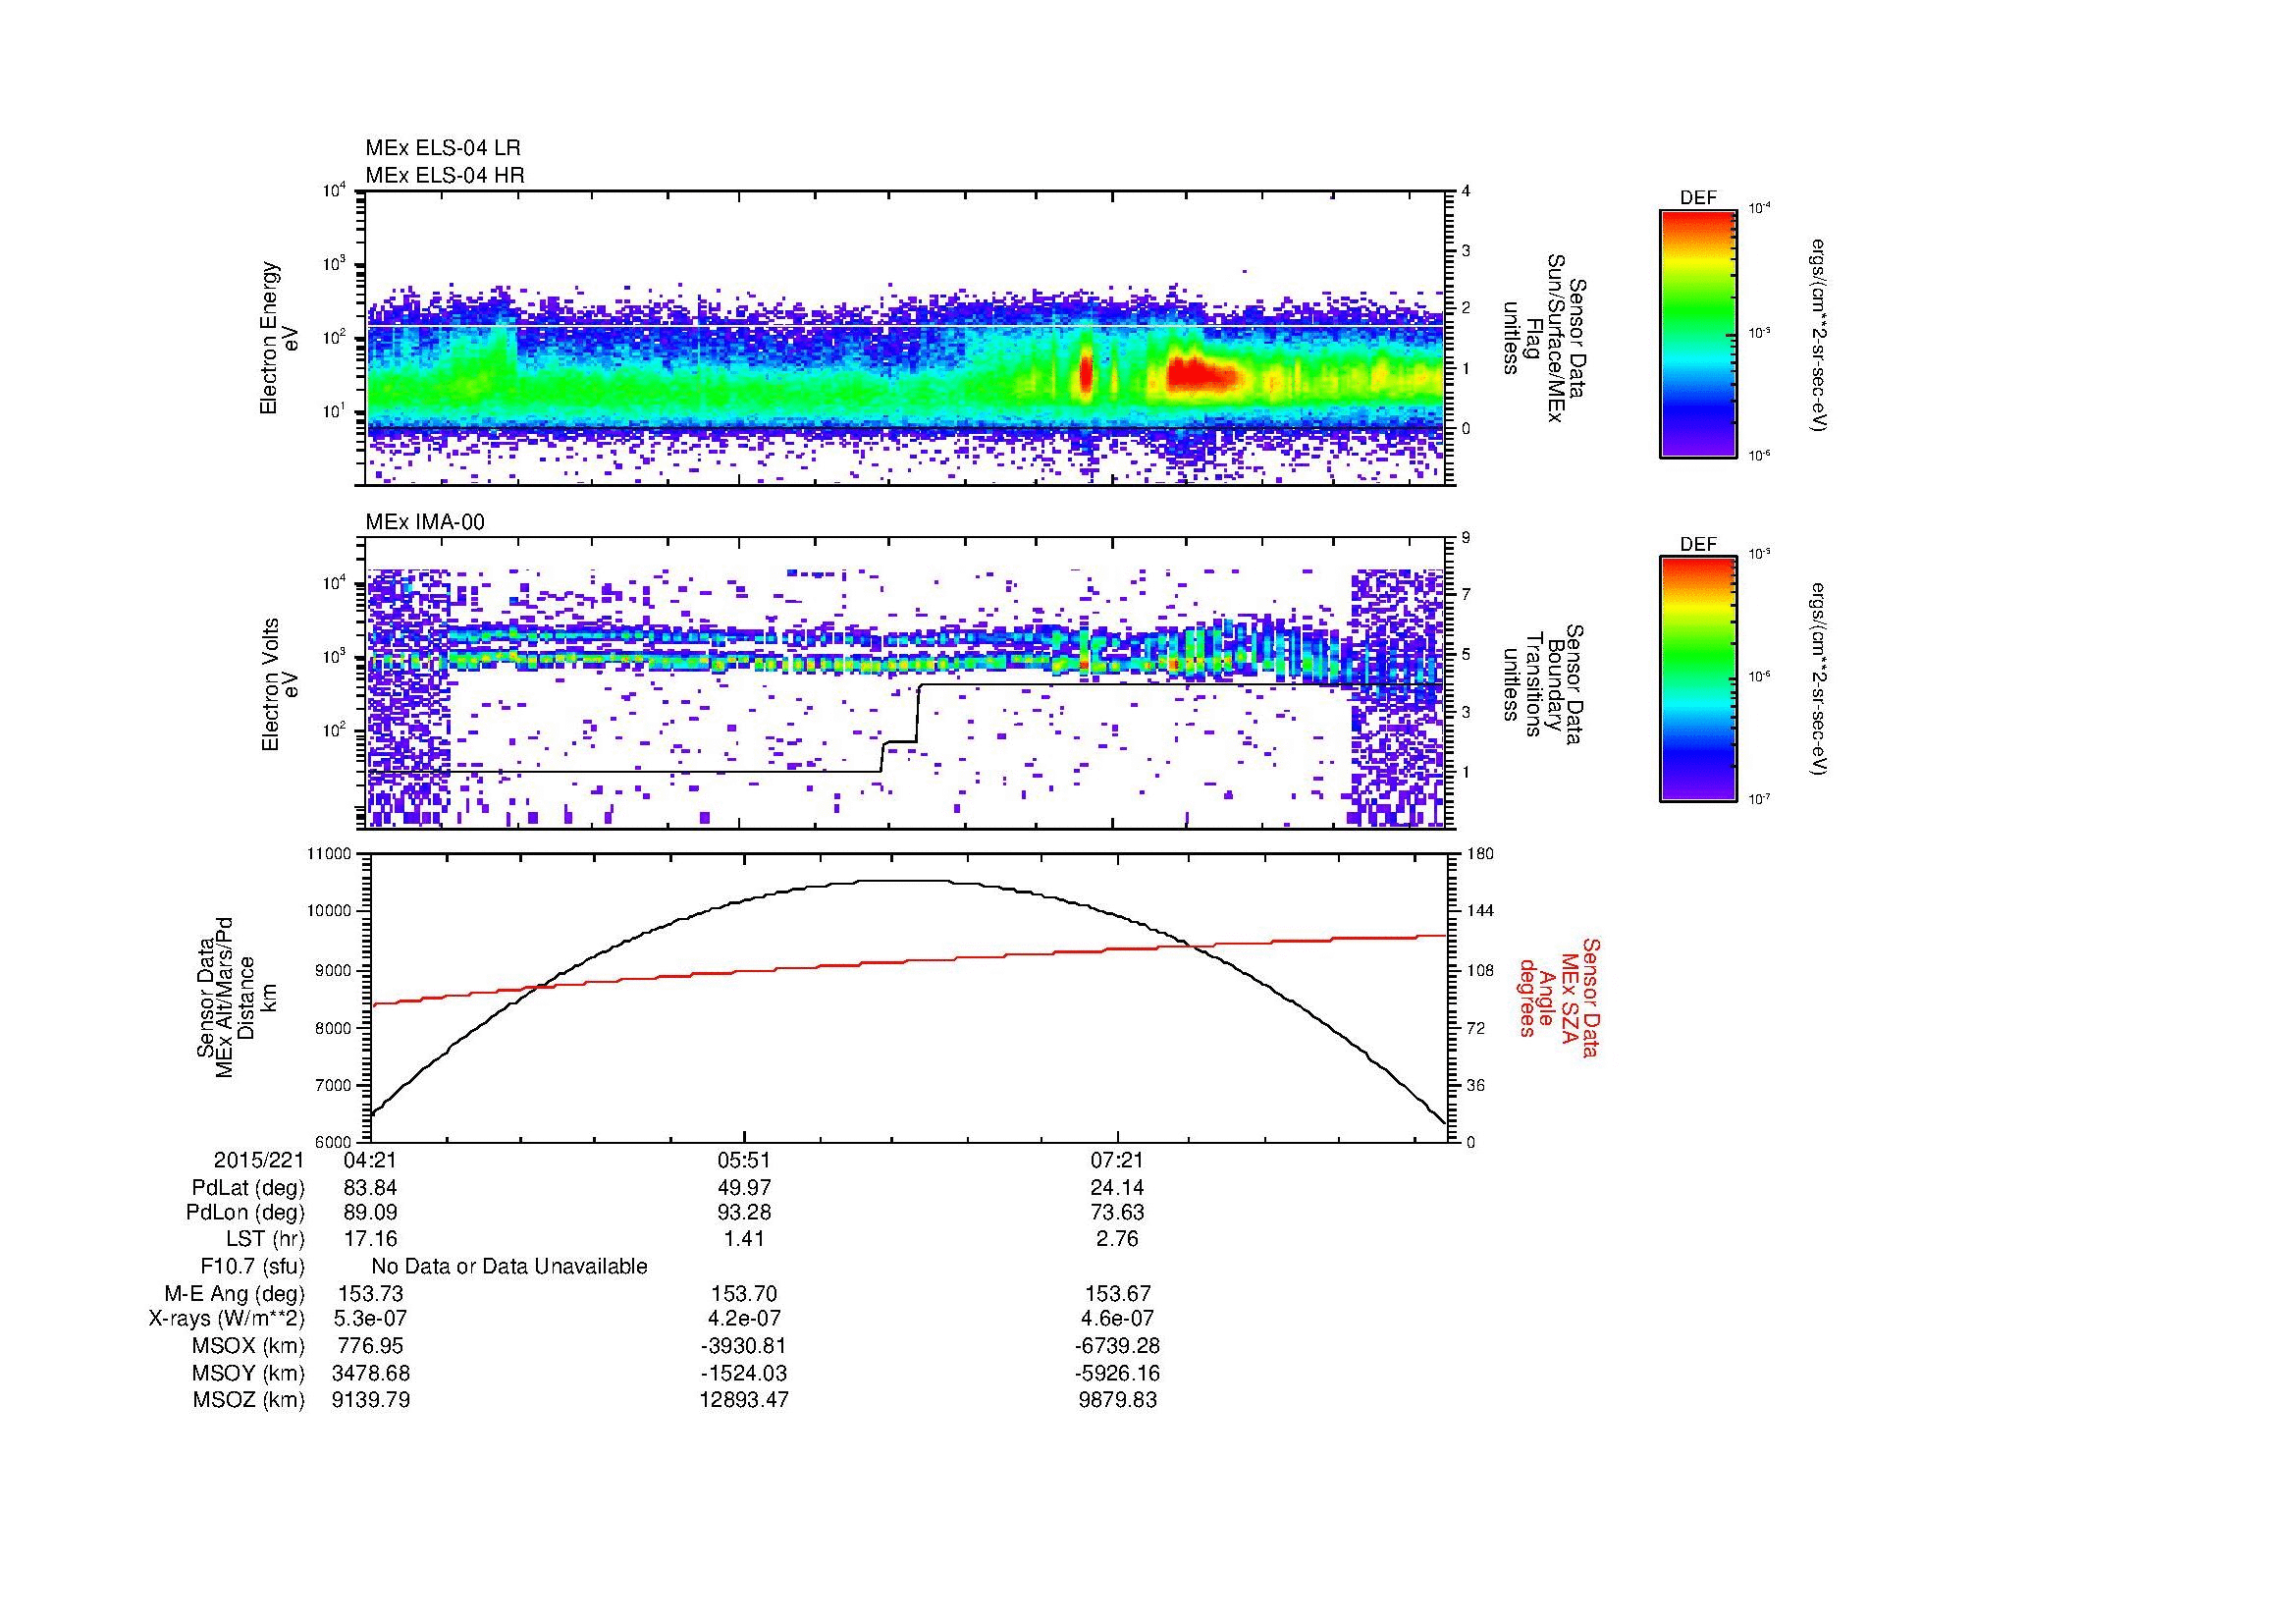Click the MSOY value -5926.16
The width and height of the screenshot is (2296, 1623).
coord(1117,1373)
